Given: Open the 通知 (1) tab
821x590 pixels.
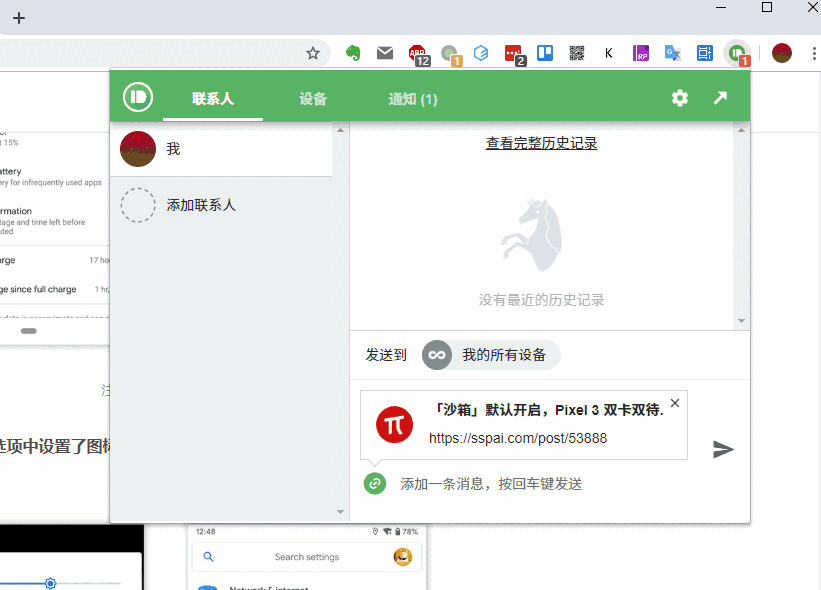Looking at the screenshot, I should click(412, 99).
